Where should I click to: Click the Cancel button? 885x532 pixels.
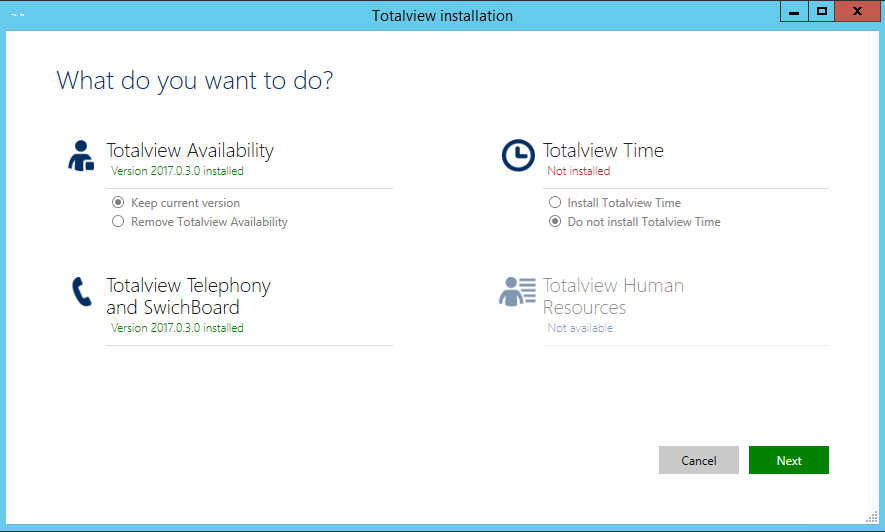(x=698, y=460)
